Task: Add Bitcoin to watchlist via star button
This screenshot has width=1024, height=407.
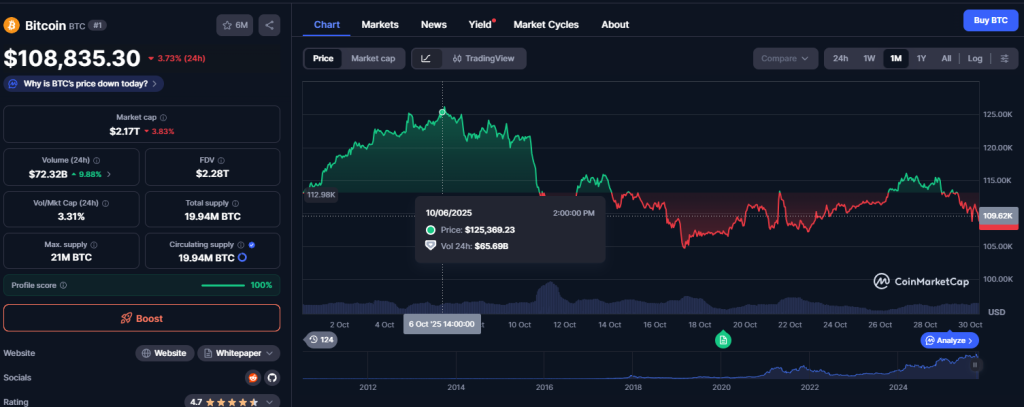Action: 235,25
